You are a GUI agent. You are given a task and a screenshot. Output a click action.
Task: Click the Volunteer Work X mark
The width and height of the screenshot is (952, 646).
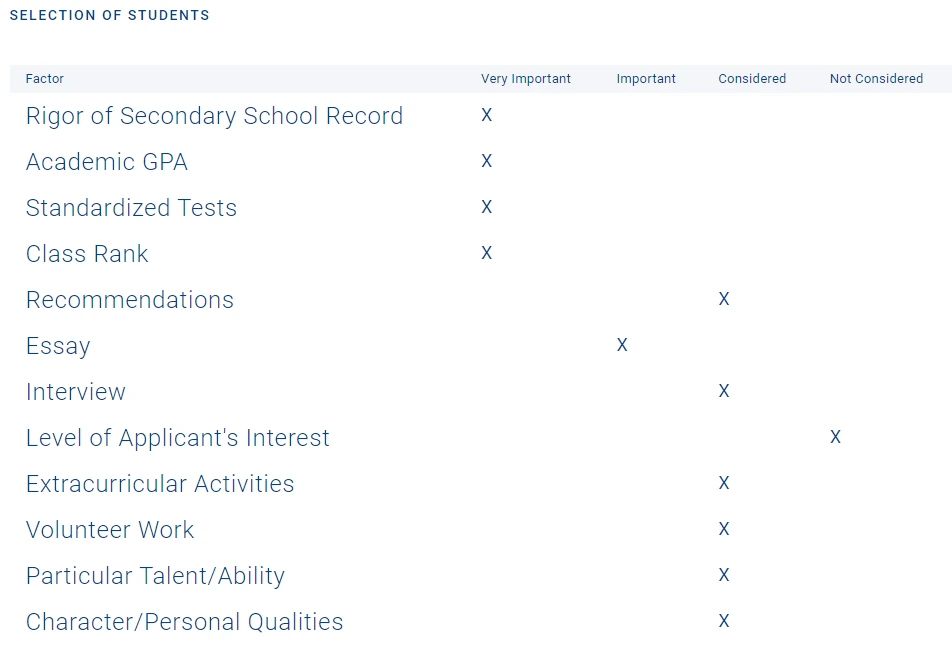tap(724, 529)
